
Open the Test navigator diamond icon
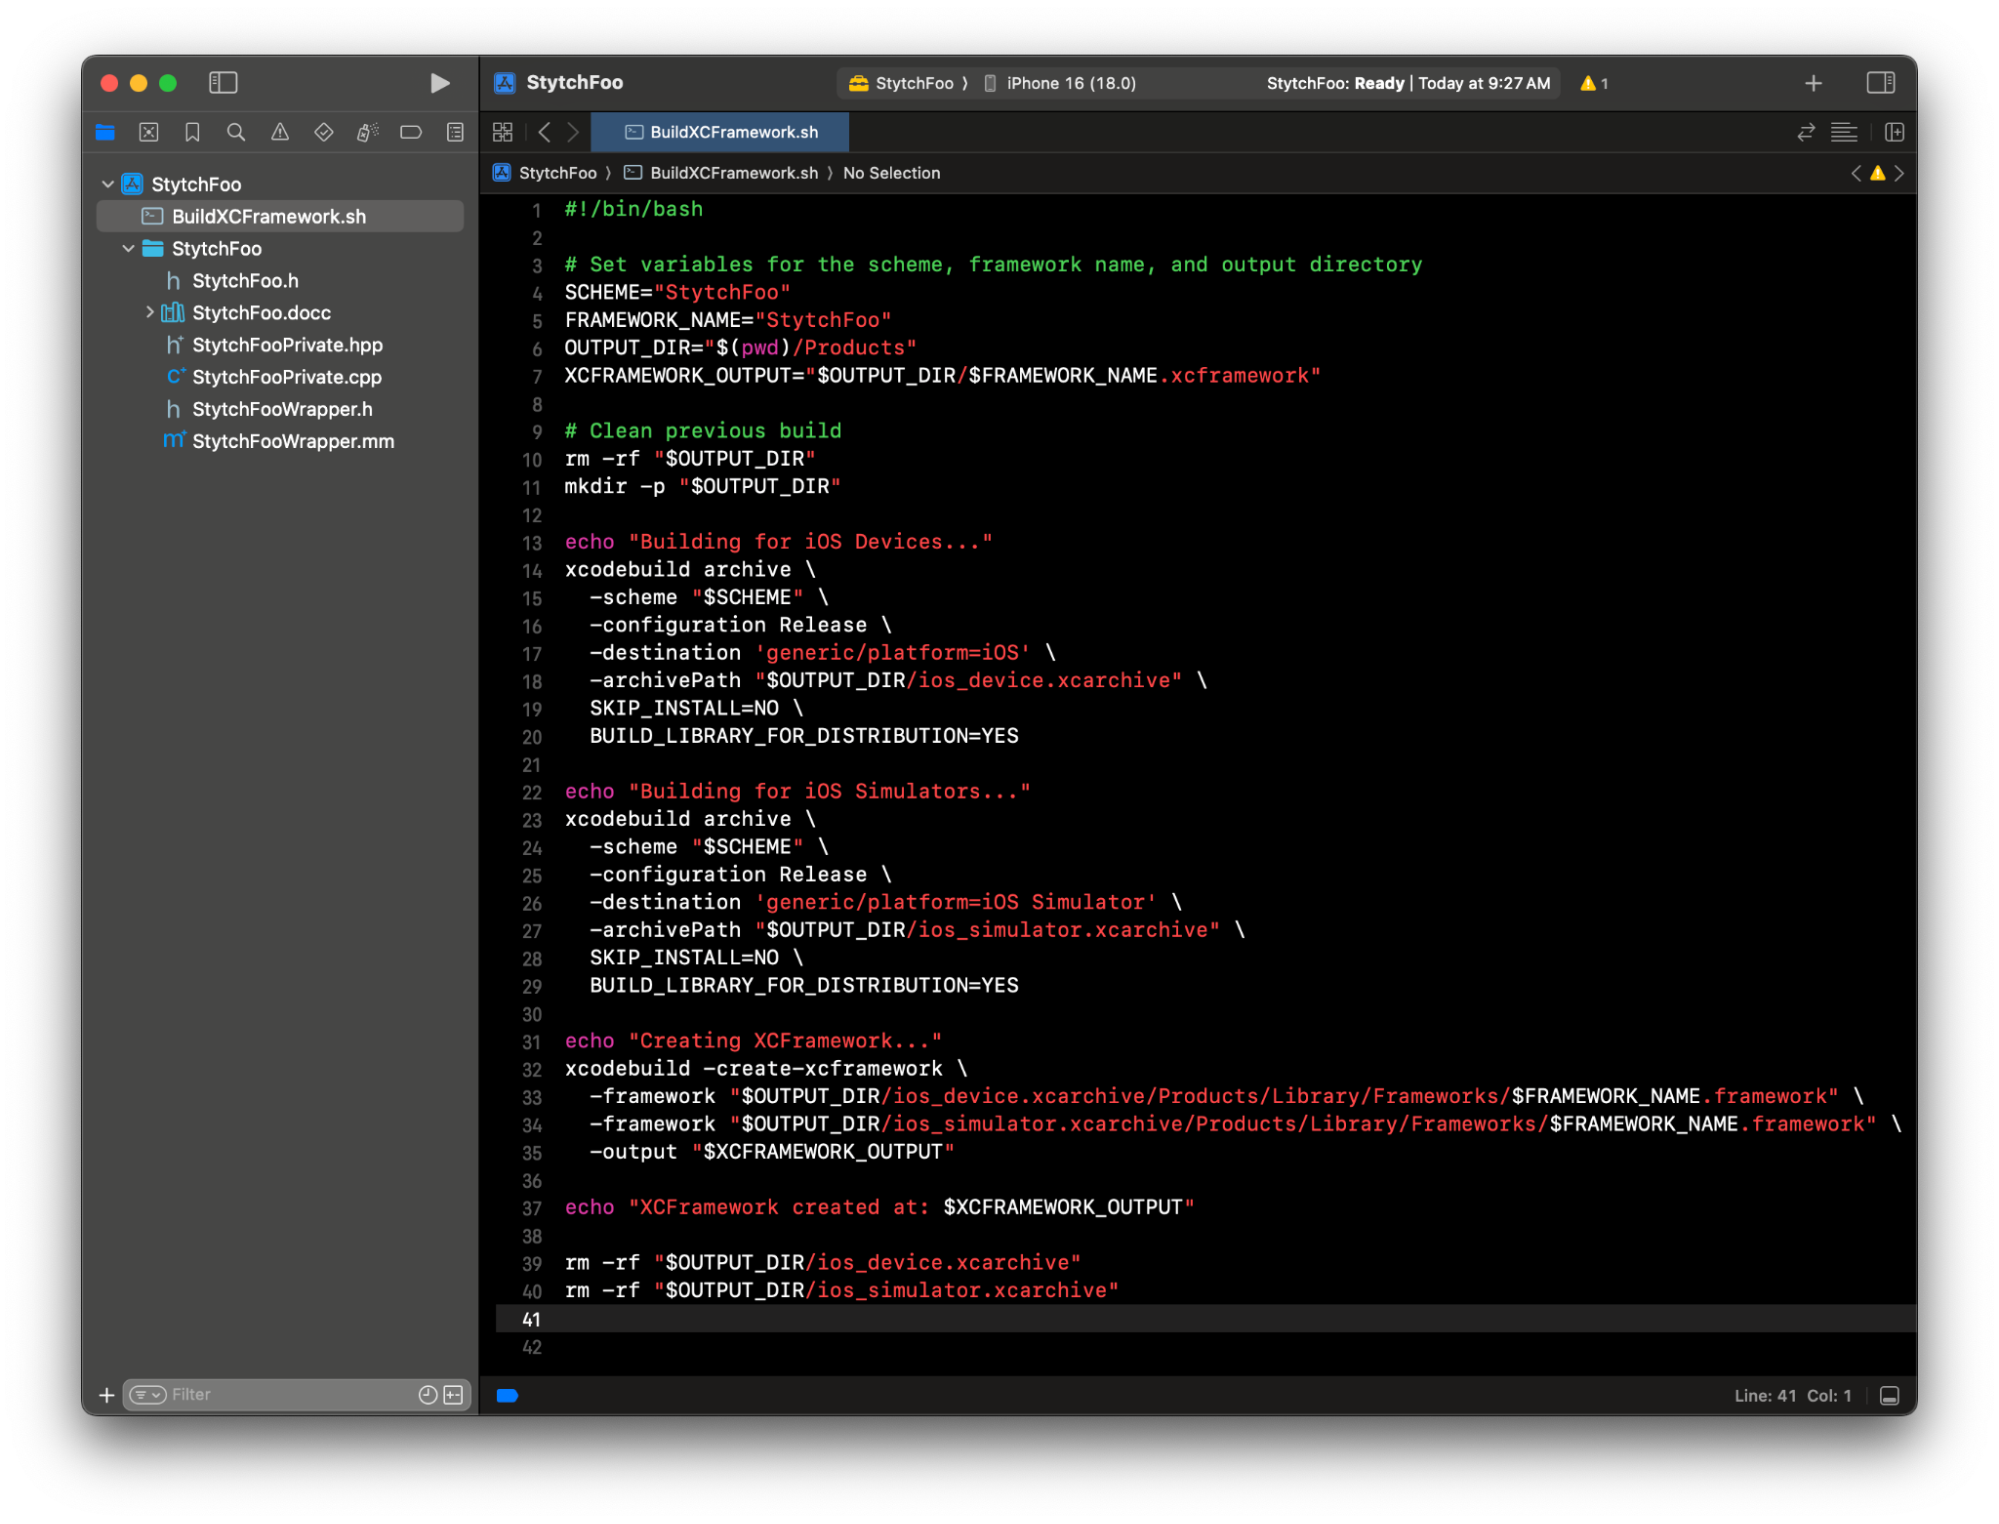[x=323, y=132]
